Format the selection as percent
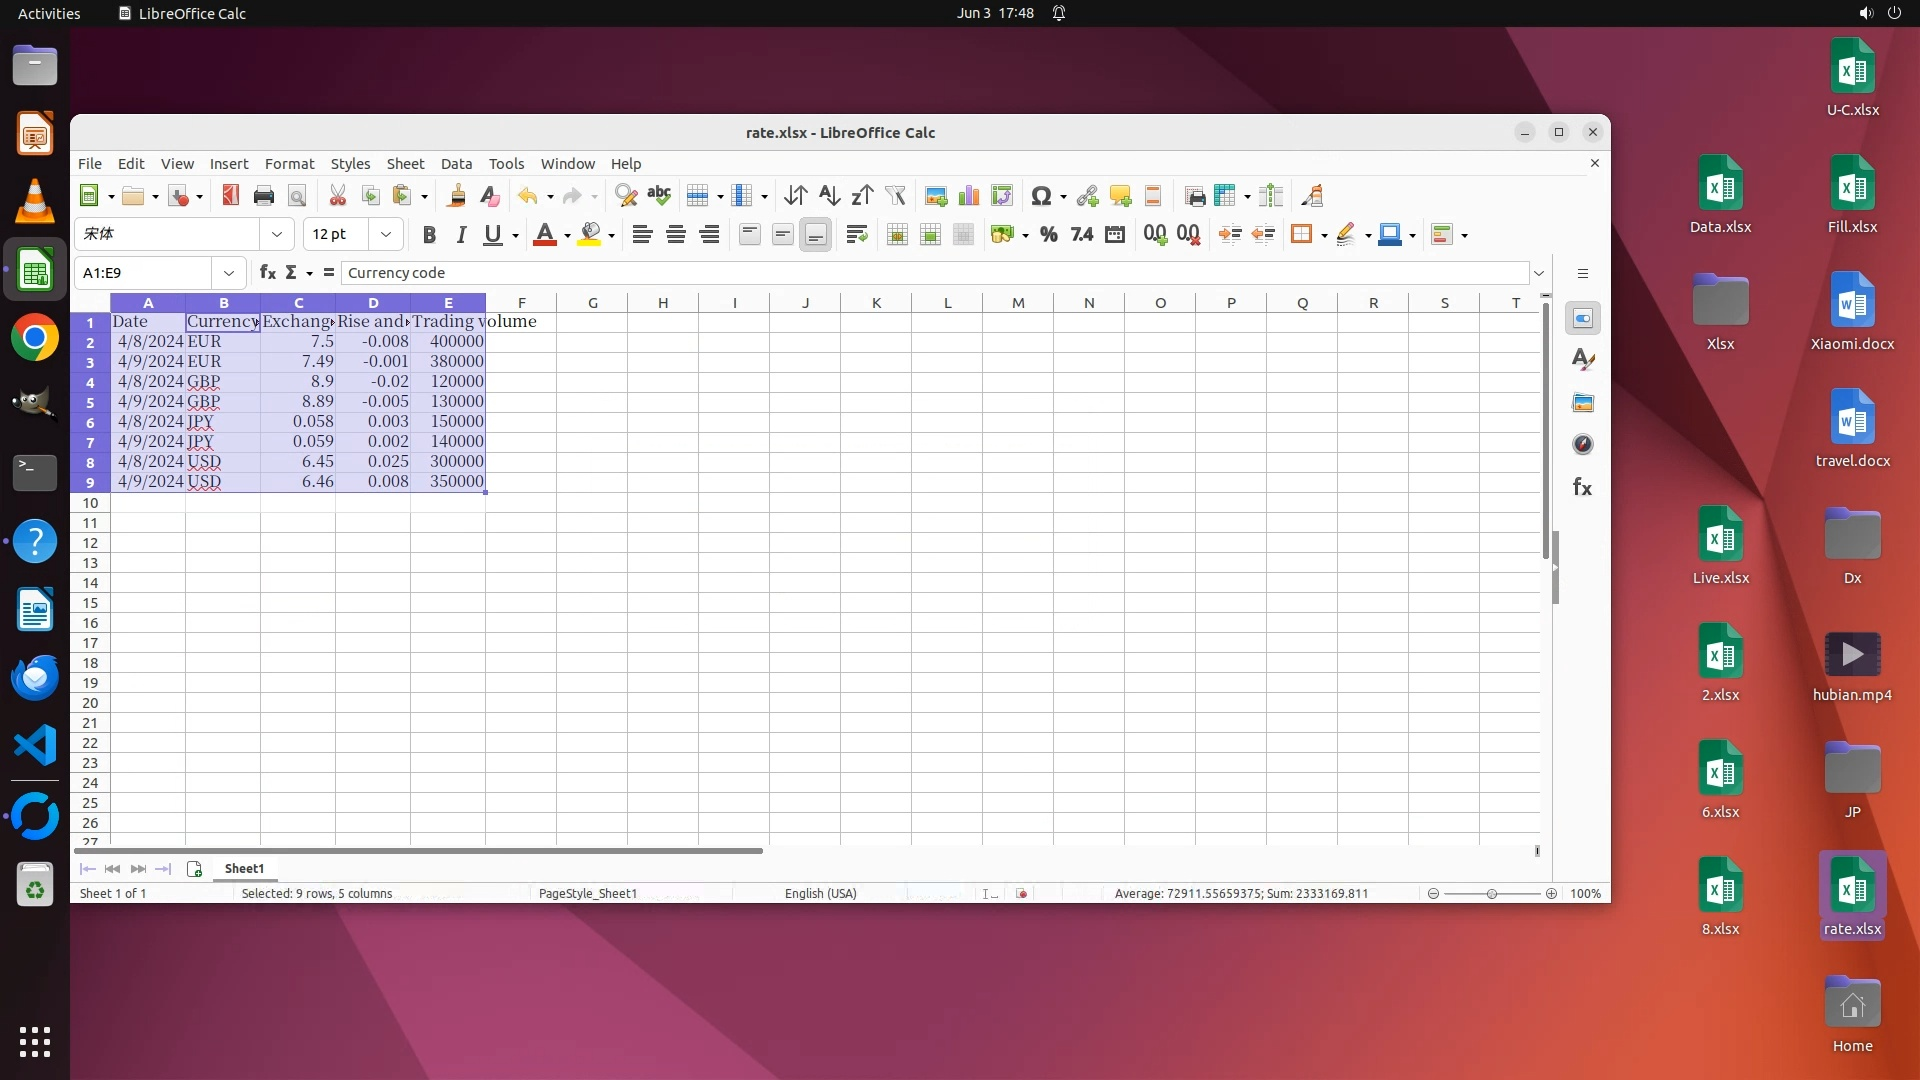 [1048, 235]
